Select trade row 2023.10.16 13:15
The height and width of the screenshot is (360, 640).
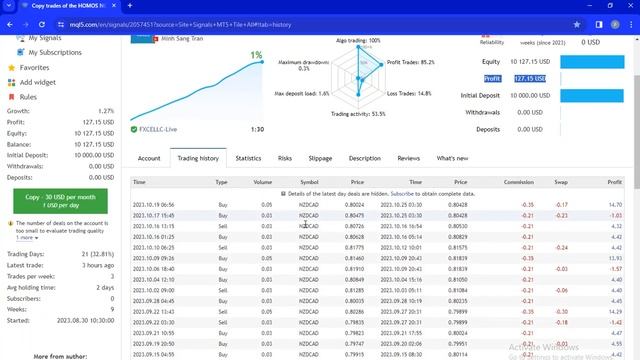pos(377,226)
